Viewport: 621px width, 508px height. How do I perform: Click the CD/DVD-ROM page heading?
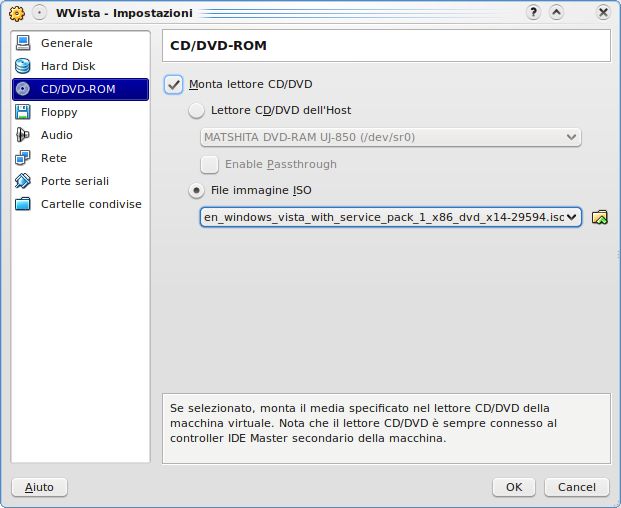pyautogui.click(x=218, y=46)
